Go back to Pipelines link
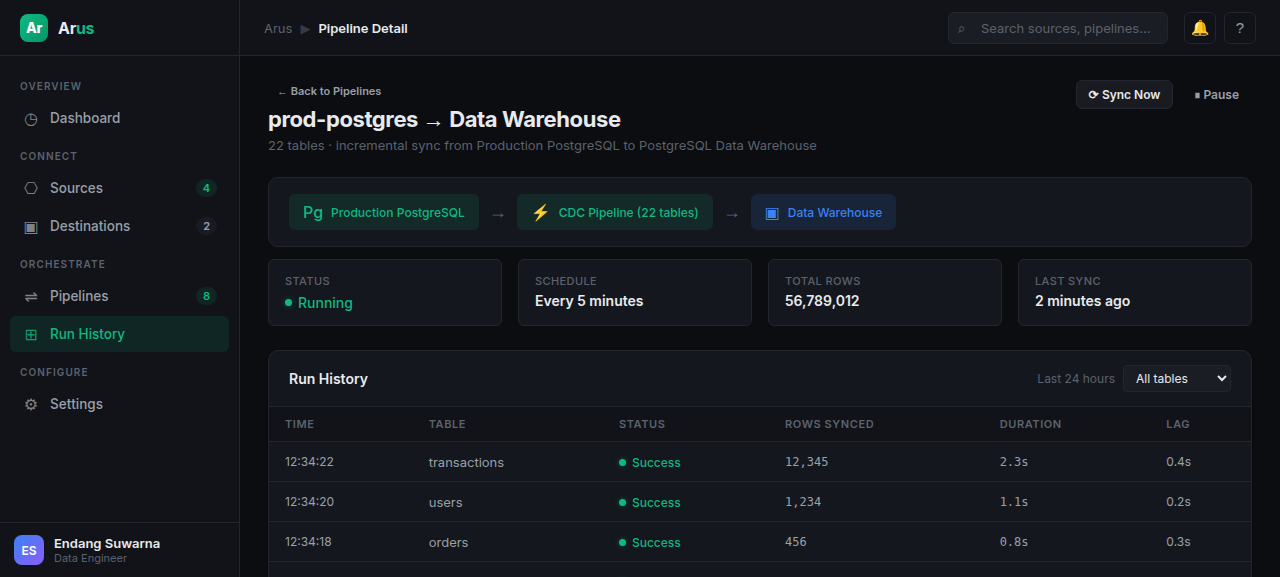Screen dimensions: 1280x577 pyautogui.click(x=329, y=91)
